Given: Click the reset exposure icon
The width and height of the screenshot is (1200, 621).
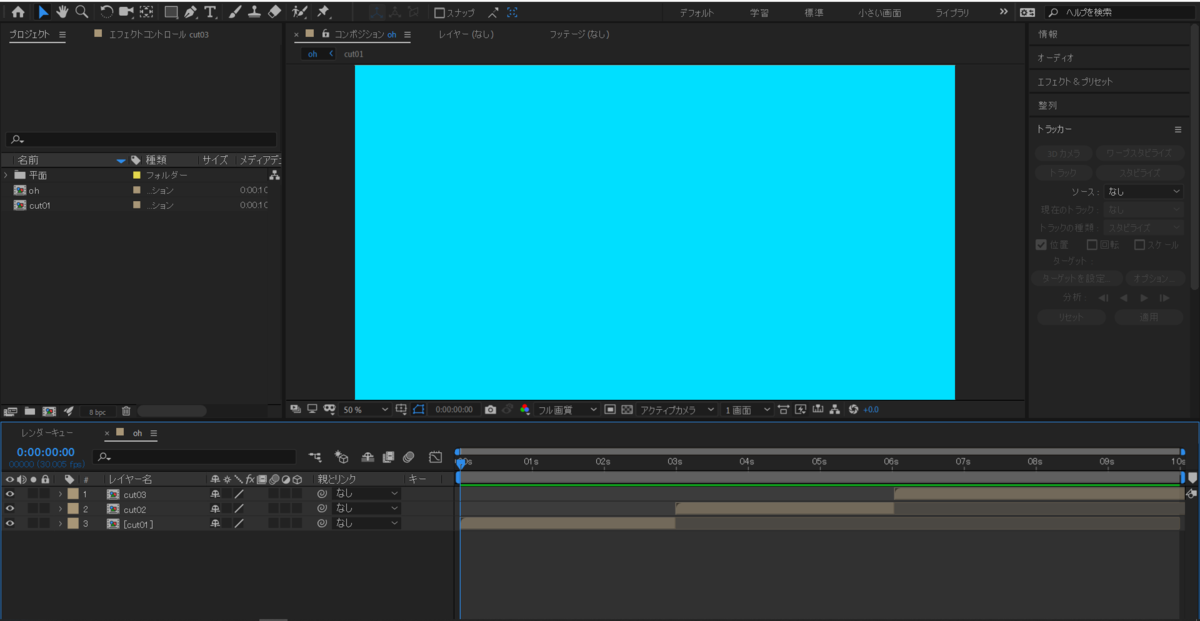Looking at the screenshot, I should tap(853, 410).
